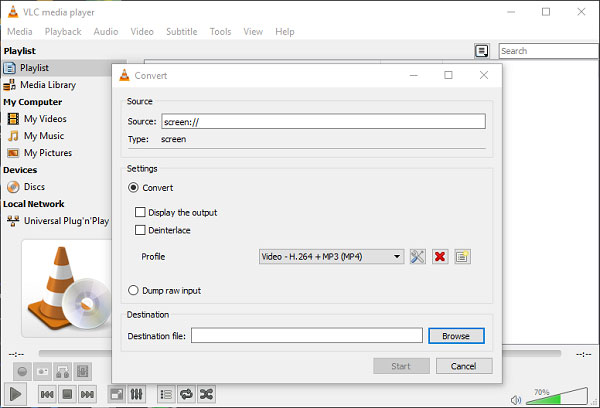The width and height of the screenshot is (600, 408).
Task: Open the Media menu
Action: 20,32
